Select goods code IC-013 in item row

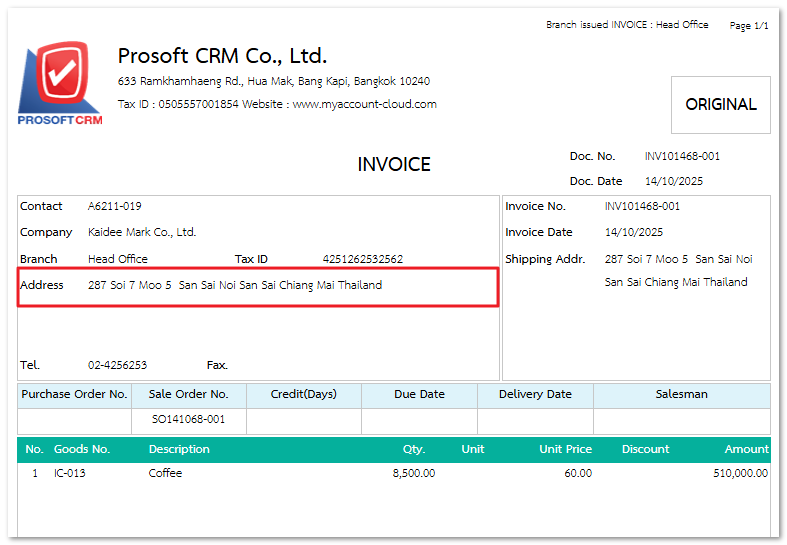(70, 473)
